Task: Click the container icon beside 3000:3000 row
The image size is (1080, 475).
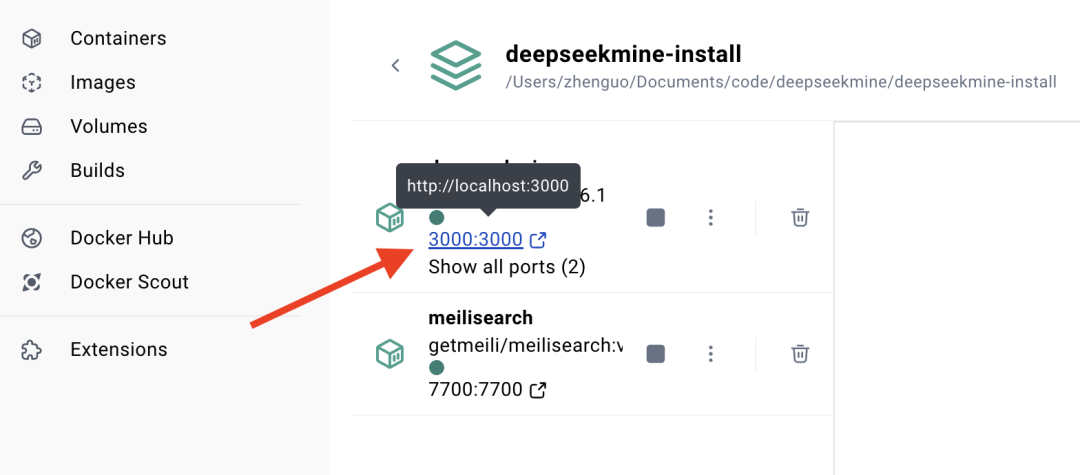Action: pyautogui.click(x=390, y=218)
